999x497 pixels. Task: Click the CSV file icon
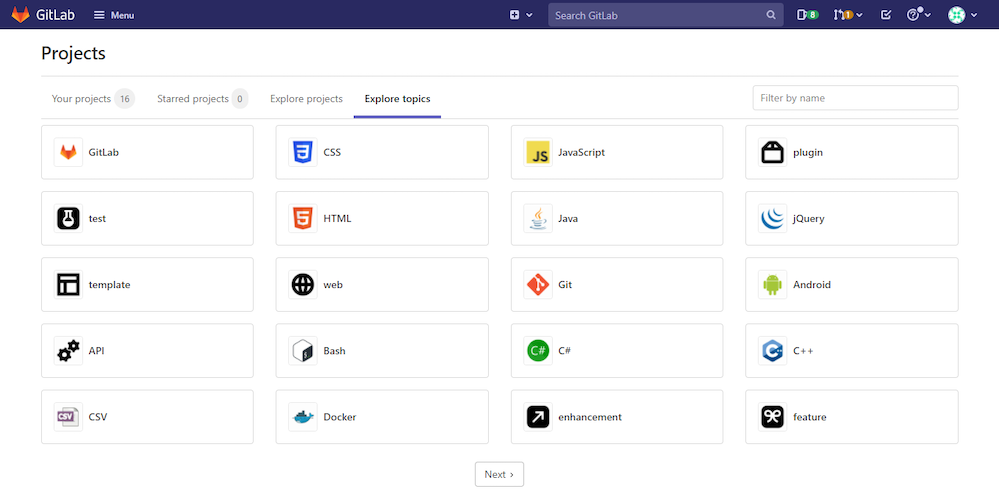coord(68,417)
